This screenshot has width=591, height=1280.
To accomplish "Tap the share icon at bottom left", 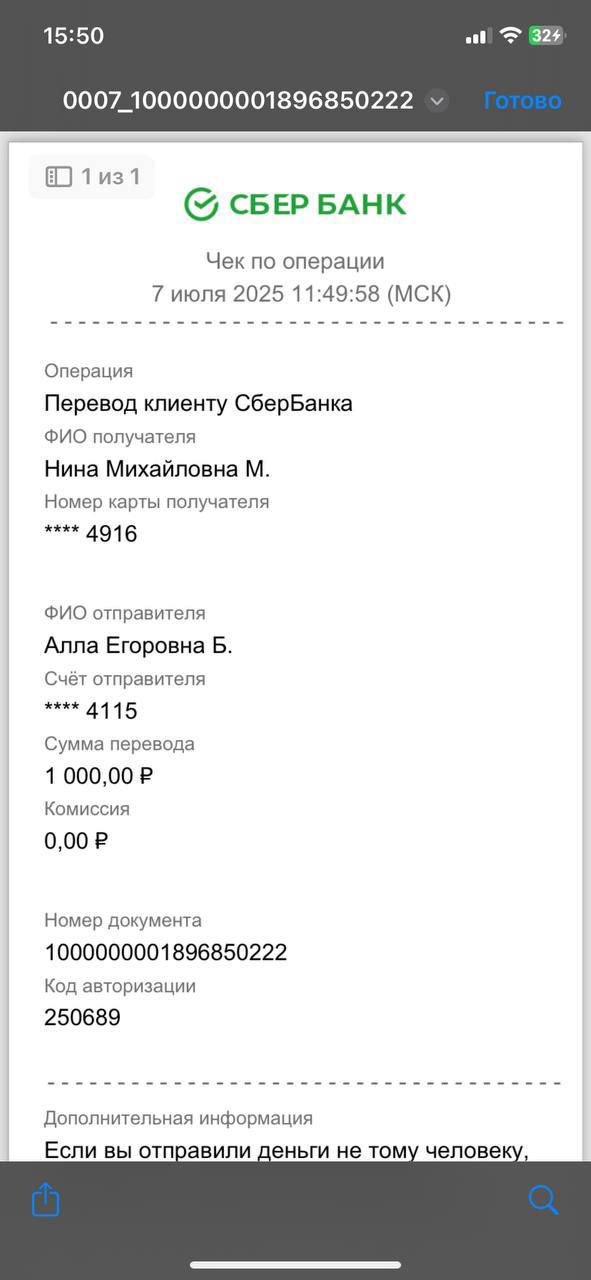I will (46, 1199).
